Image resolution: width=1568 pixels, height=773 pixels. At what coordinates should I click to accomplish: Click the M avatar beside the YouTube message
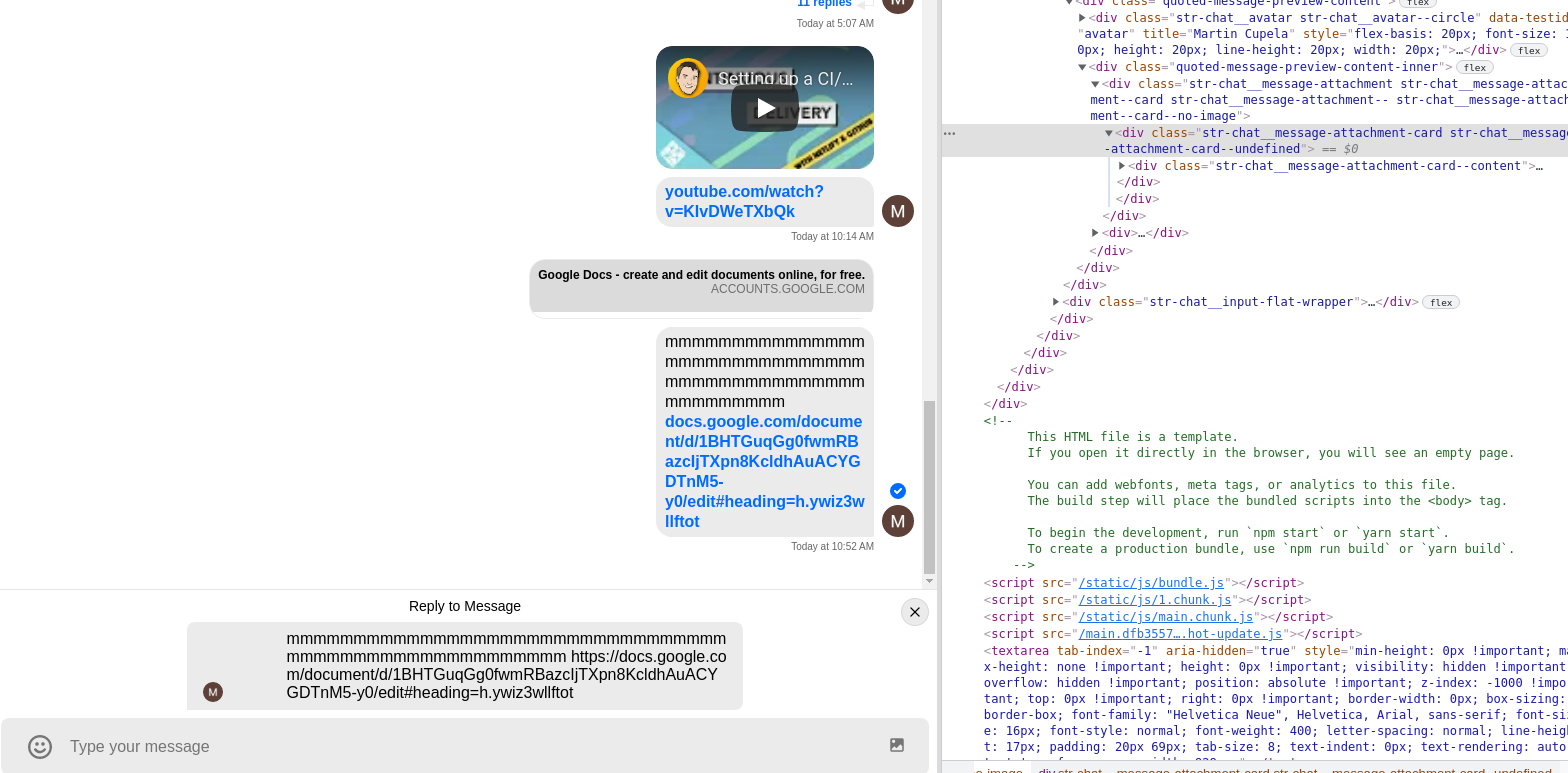898,211
